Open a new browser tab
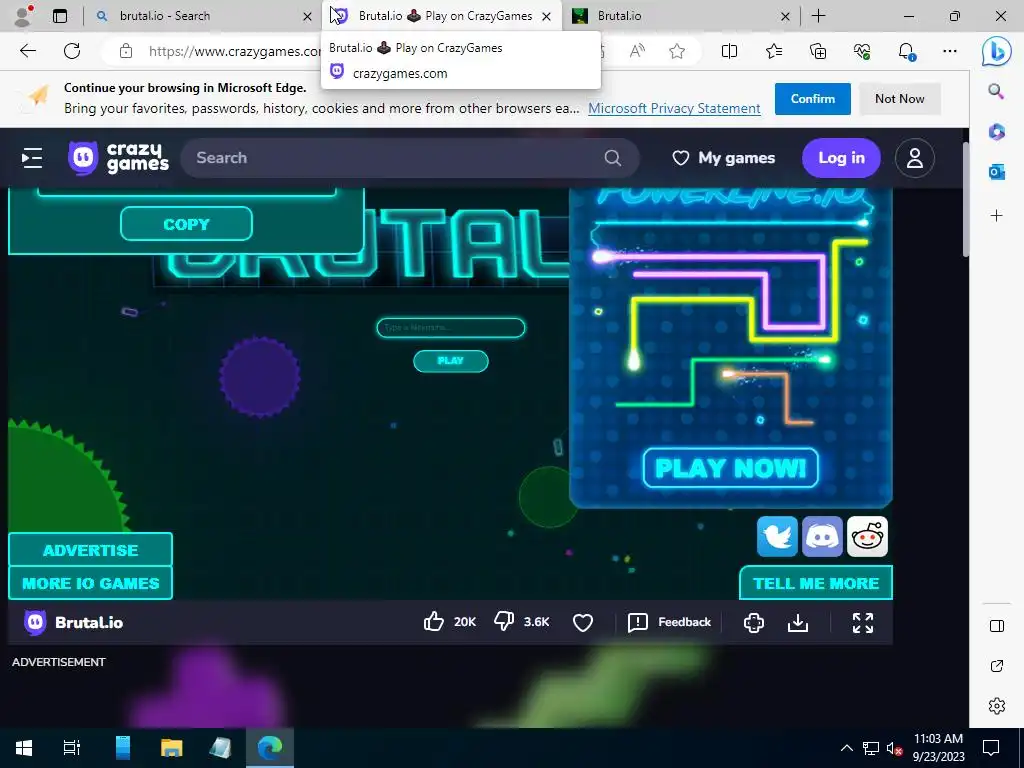The image size is (1024, 768). tap(818, 16)
